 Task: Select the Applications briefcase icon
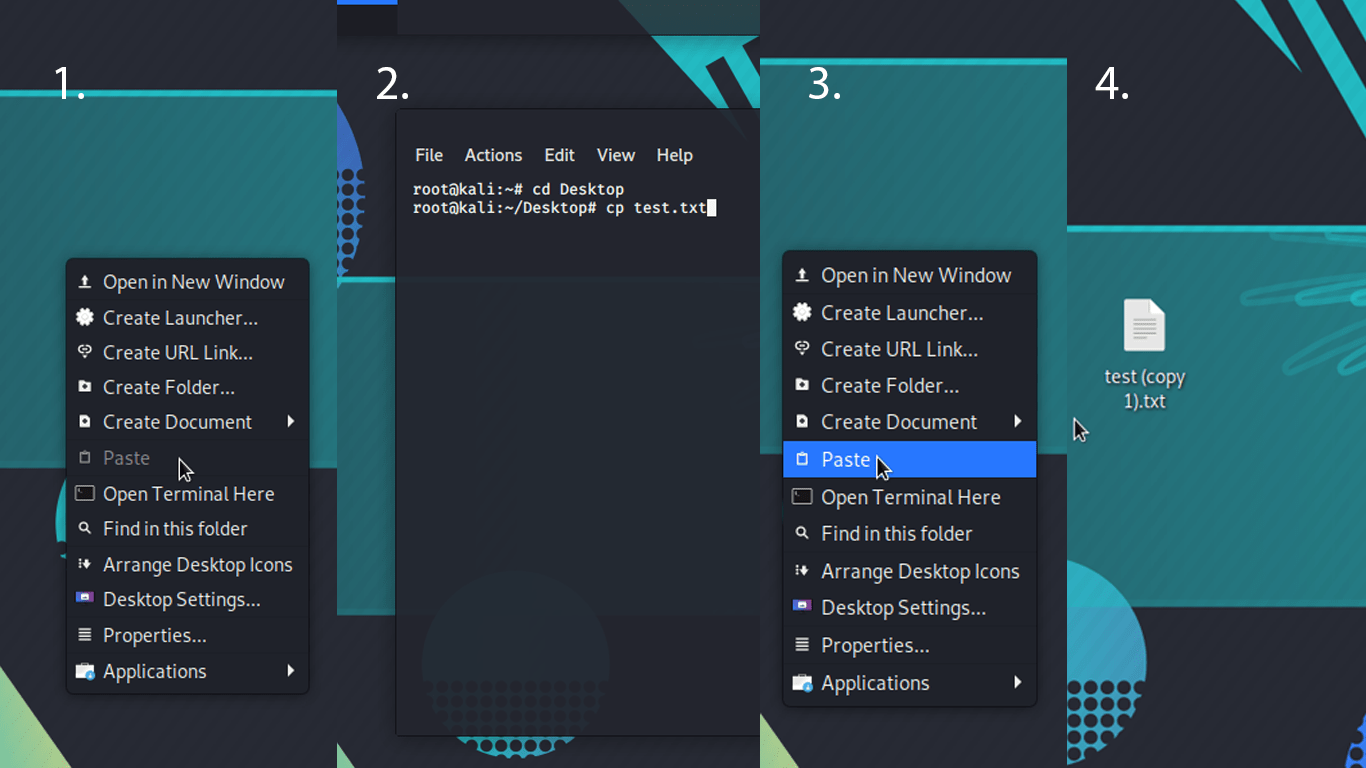(86, 671)
